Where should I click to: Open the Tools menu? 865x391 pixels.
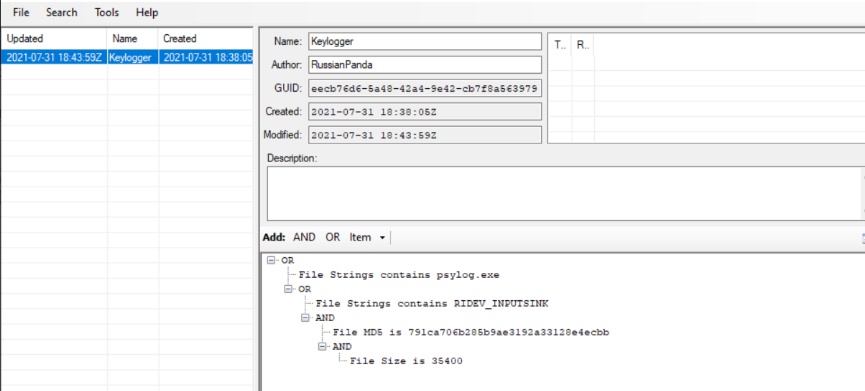pos(106,12)
